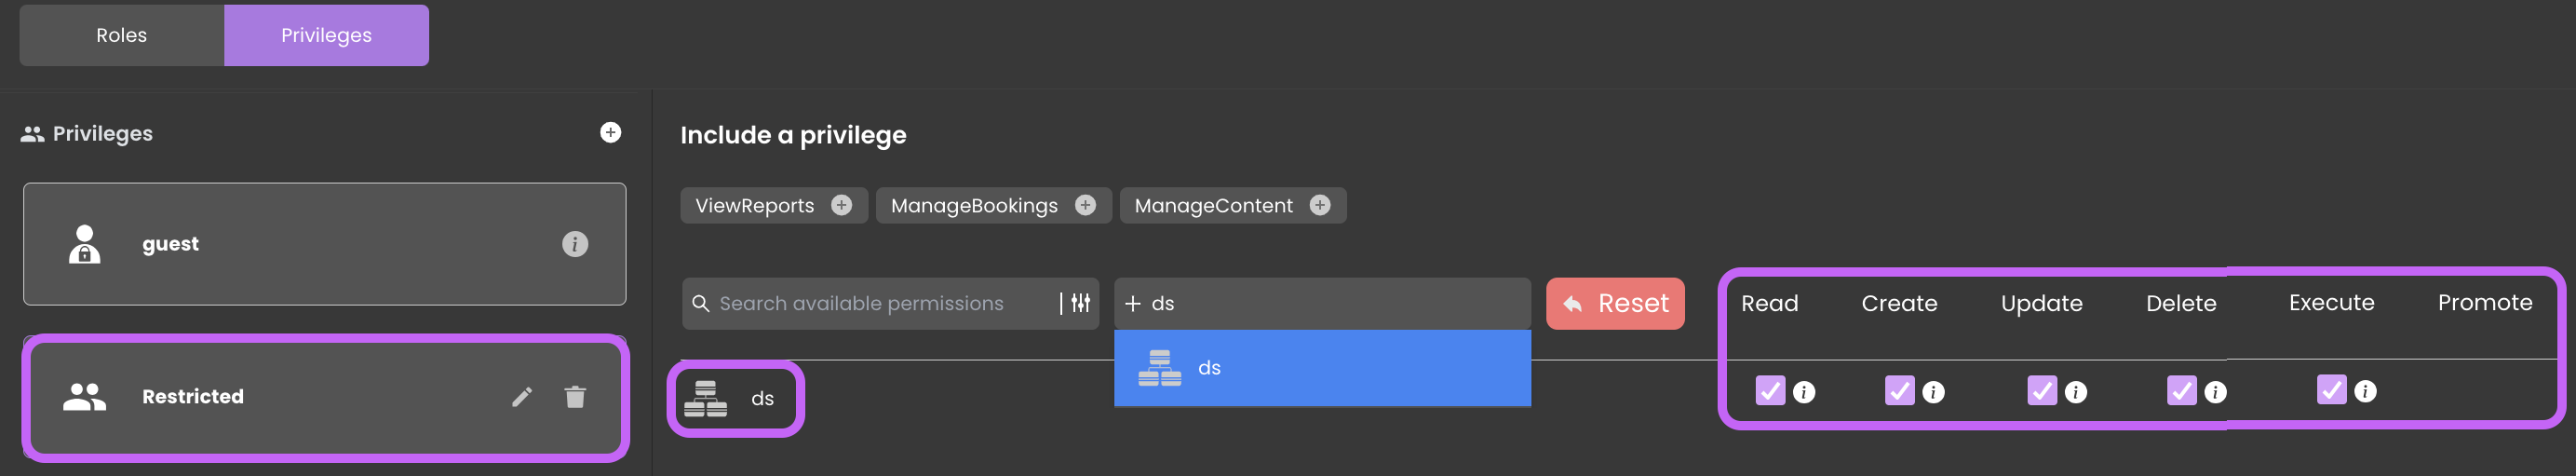Open search filter sliders icon
The width and height of the screenshot is (2576, 476).
click(x=1081, y=303)
